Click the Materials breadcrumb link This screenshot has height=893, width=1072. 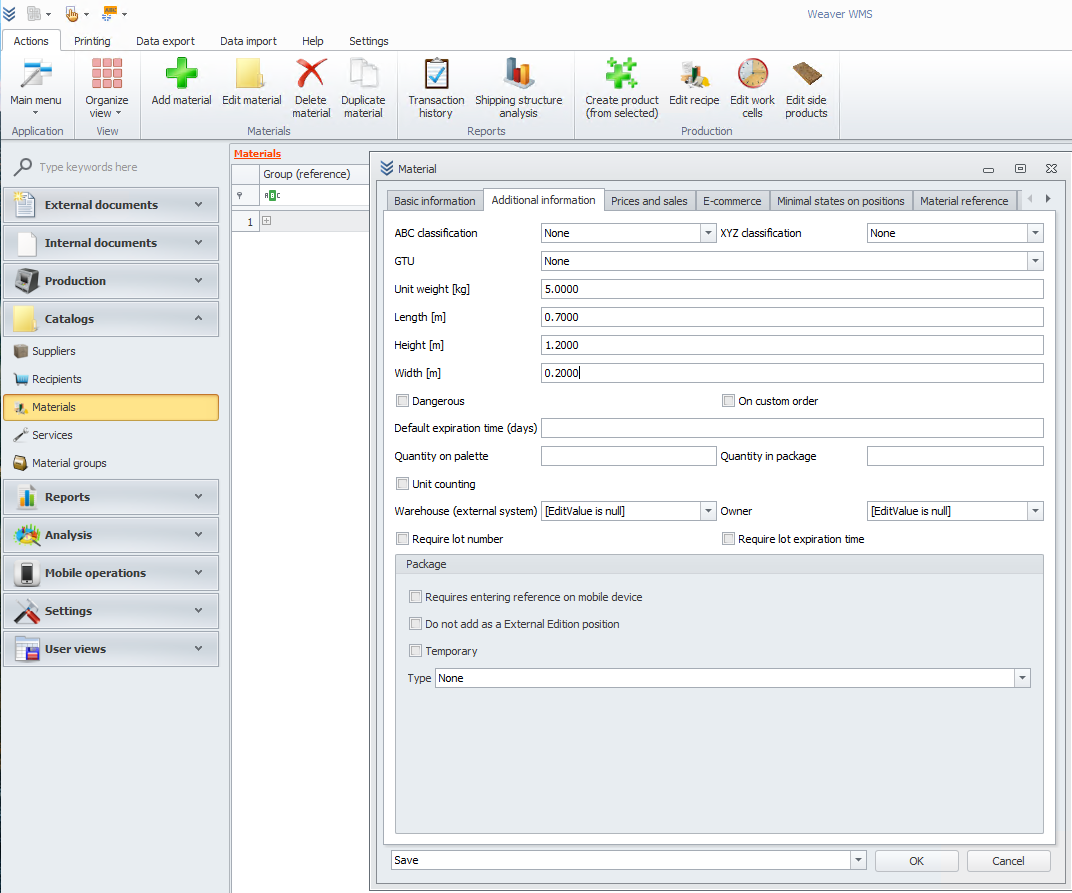pyautogui.click(x=257, y=154)
